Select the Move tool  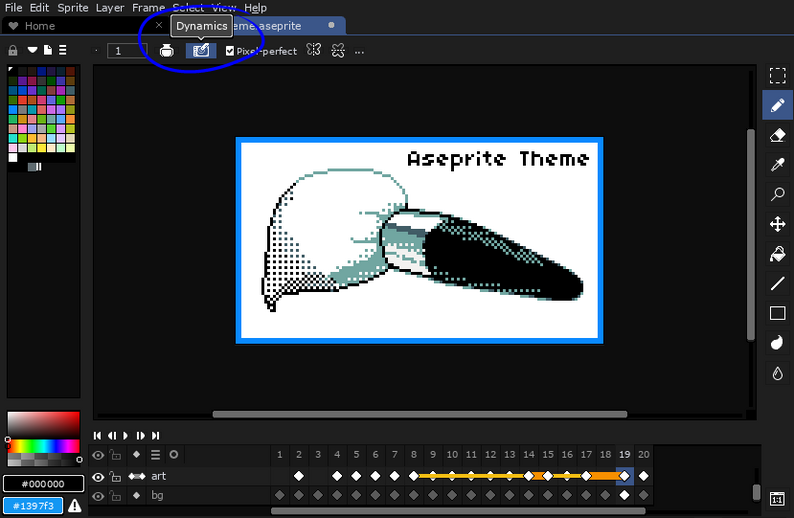(x=777, y=224)
